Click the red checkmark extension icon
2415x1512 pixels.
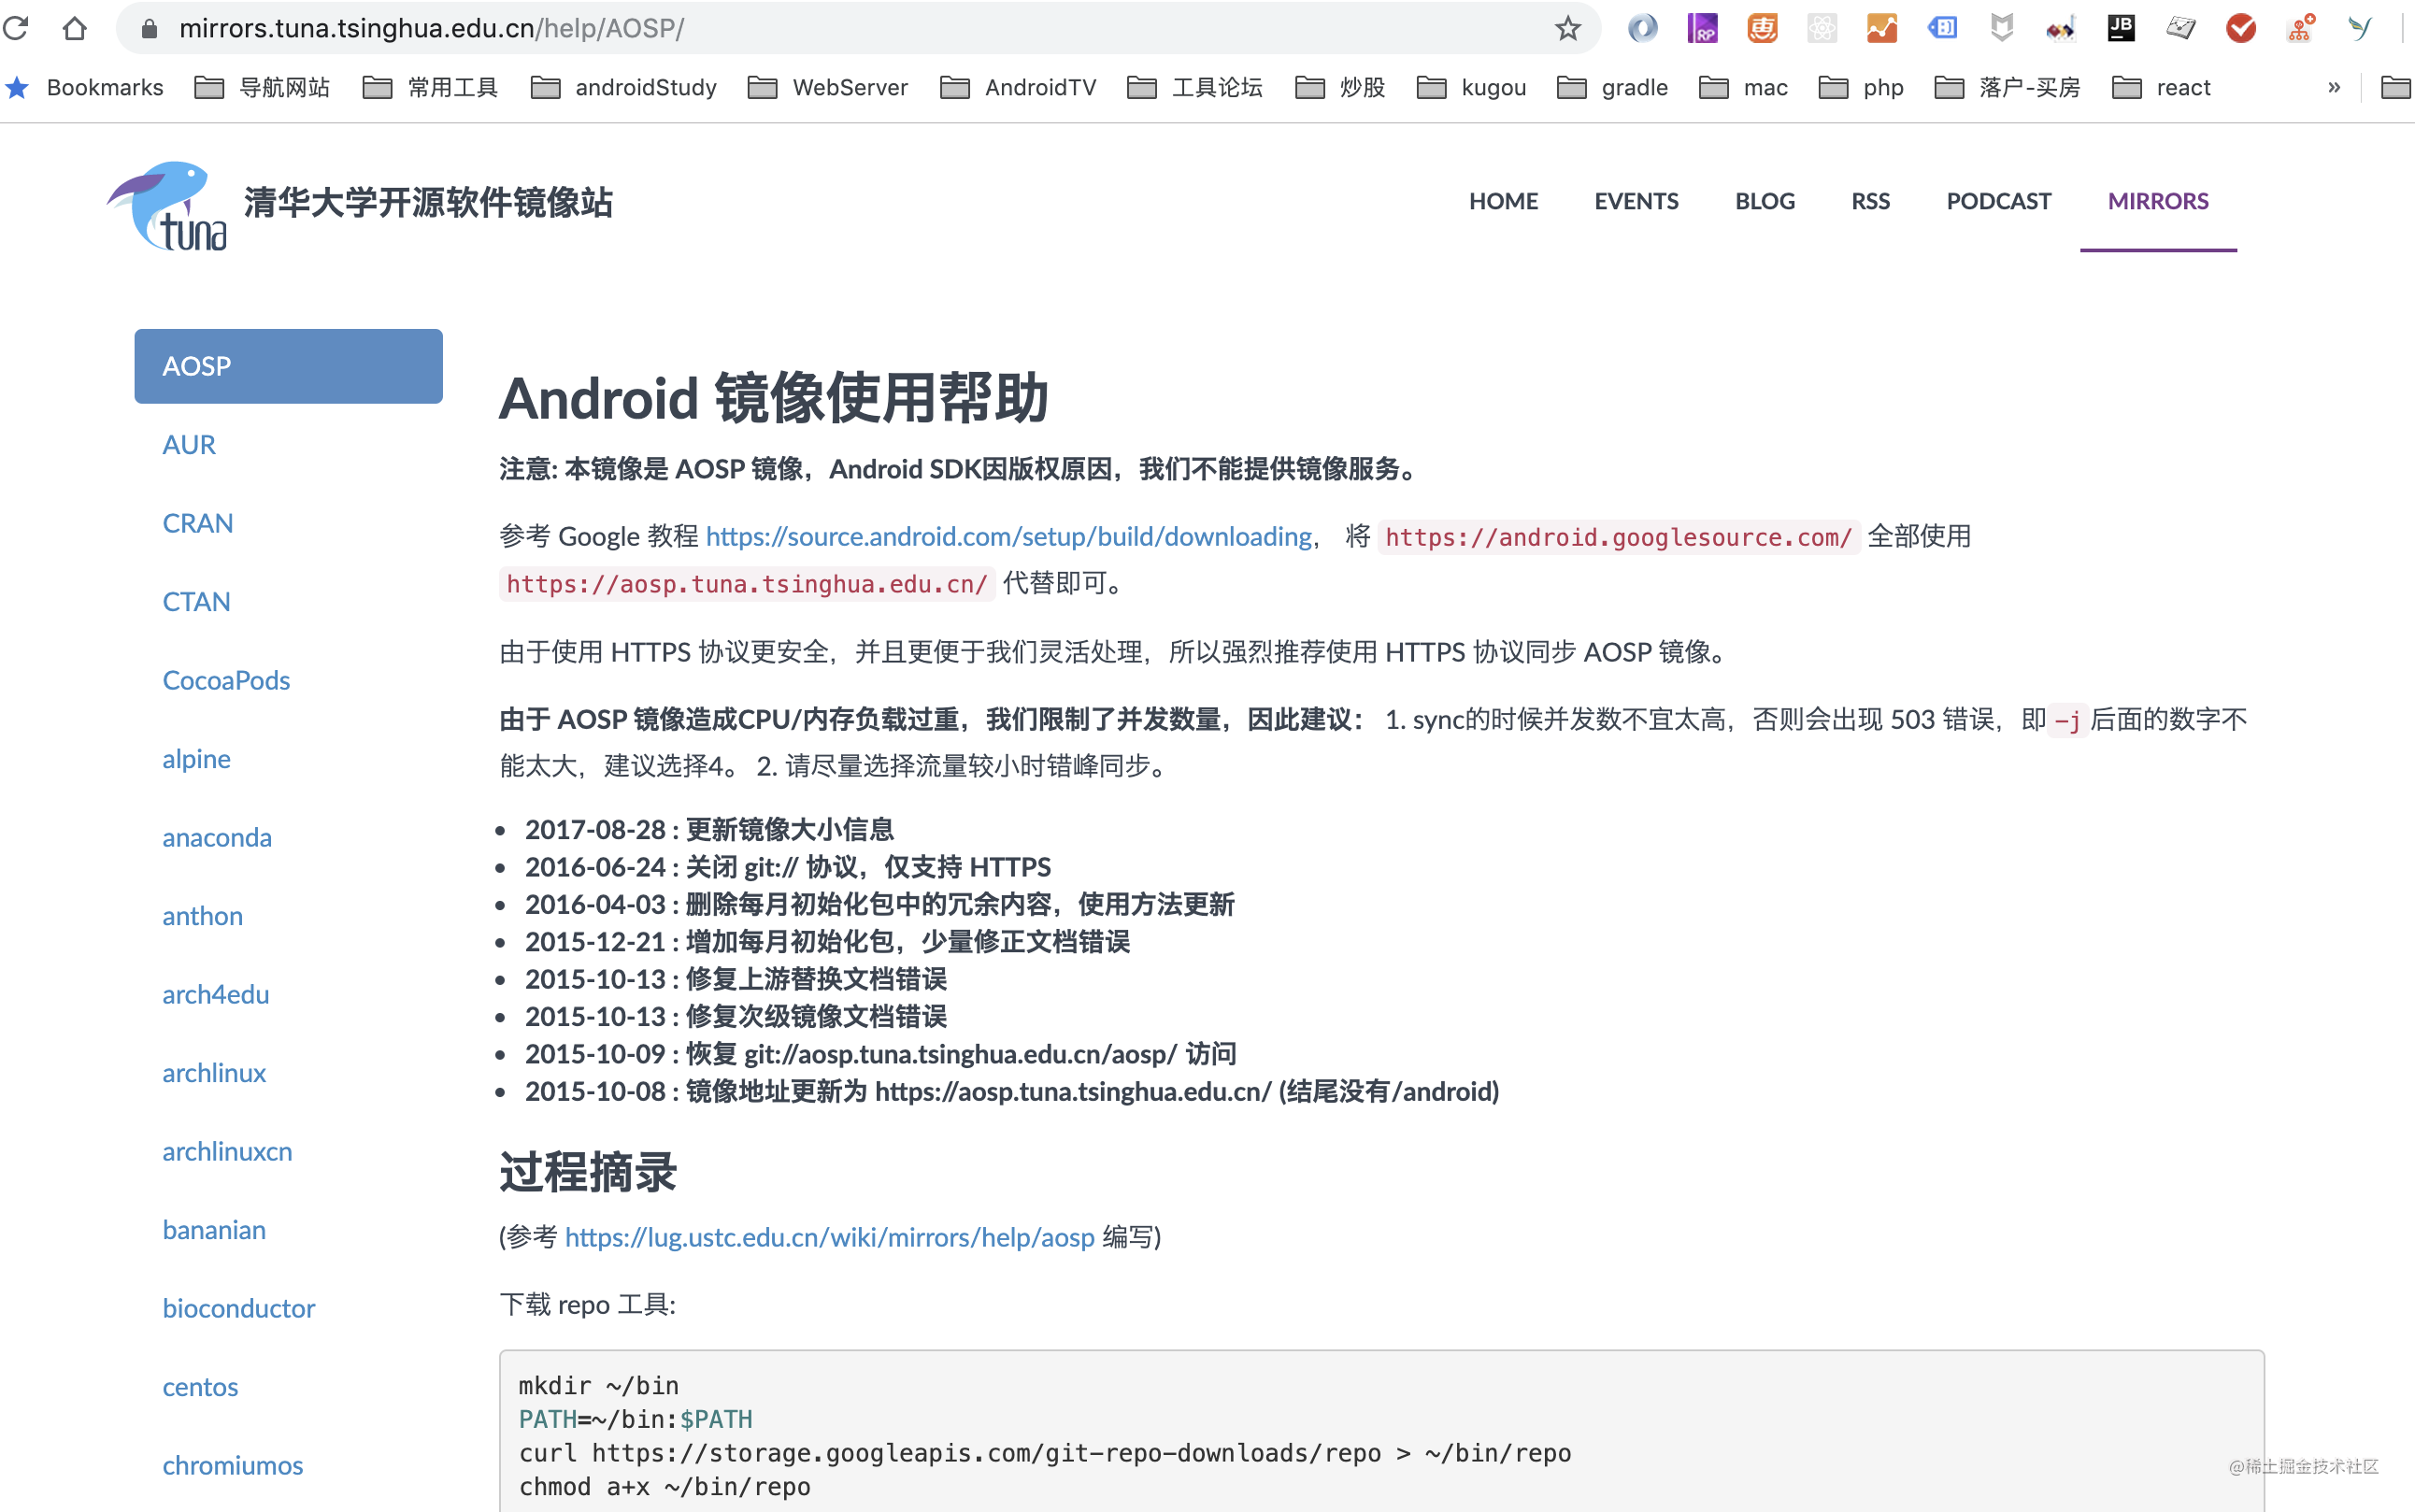point(2241,27)
